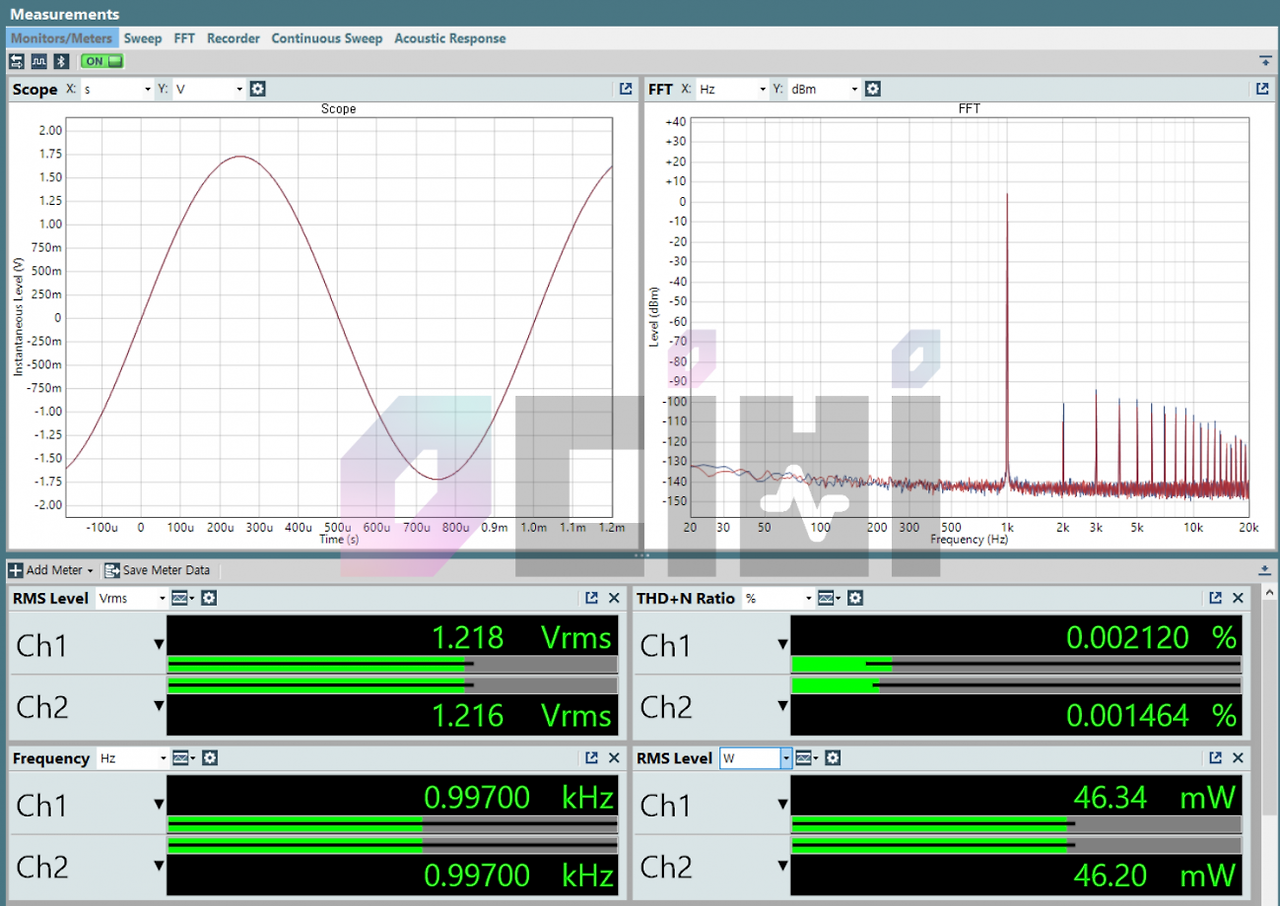Pop out the Frequency meter
Viewport: 1280px width, 906px height.
(x=592, y=758)
